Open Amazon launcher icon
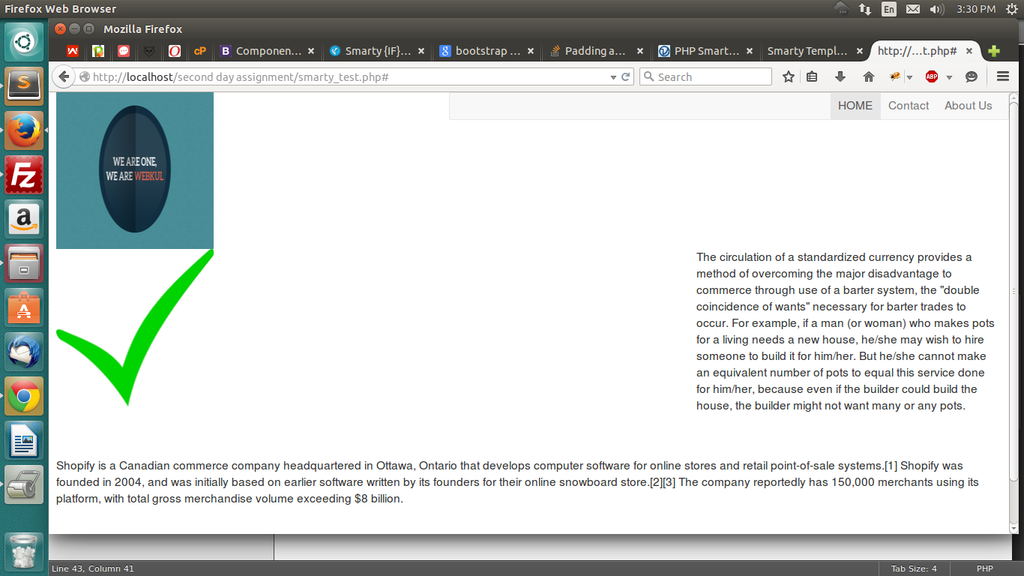 [x=24, y=219]
